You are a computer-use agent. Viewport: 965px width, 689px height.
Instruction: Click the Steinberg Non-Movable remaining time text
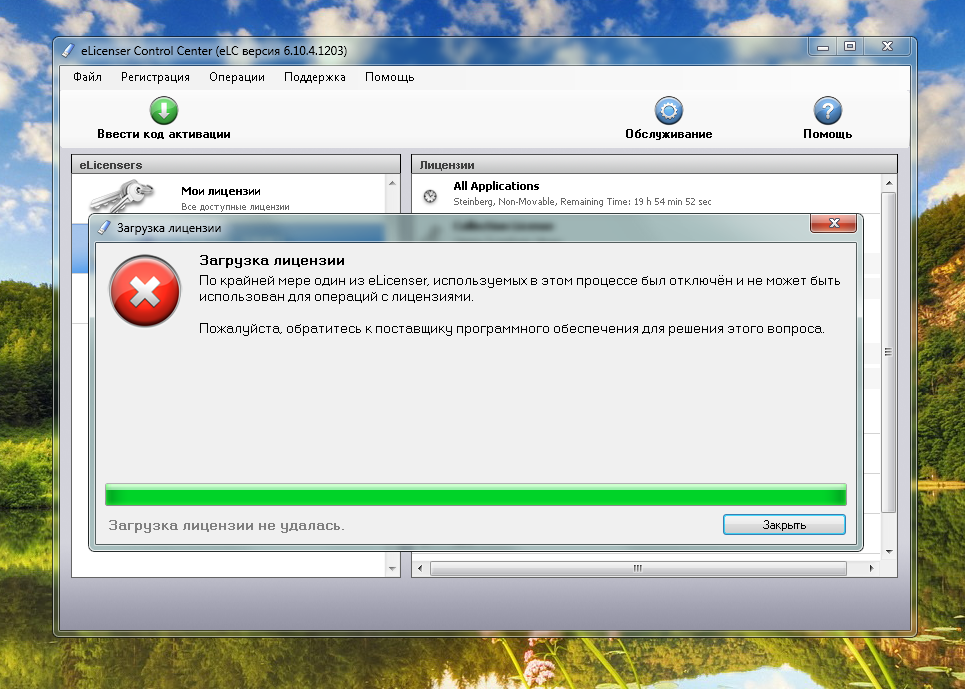(x=582, y=202)
